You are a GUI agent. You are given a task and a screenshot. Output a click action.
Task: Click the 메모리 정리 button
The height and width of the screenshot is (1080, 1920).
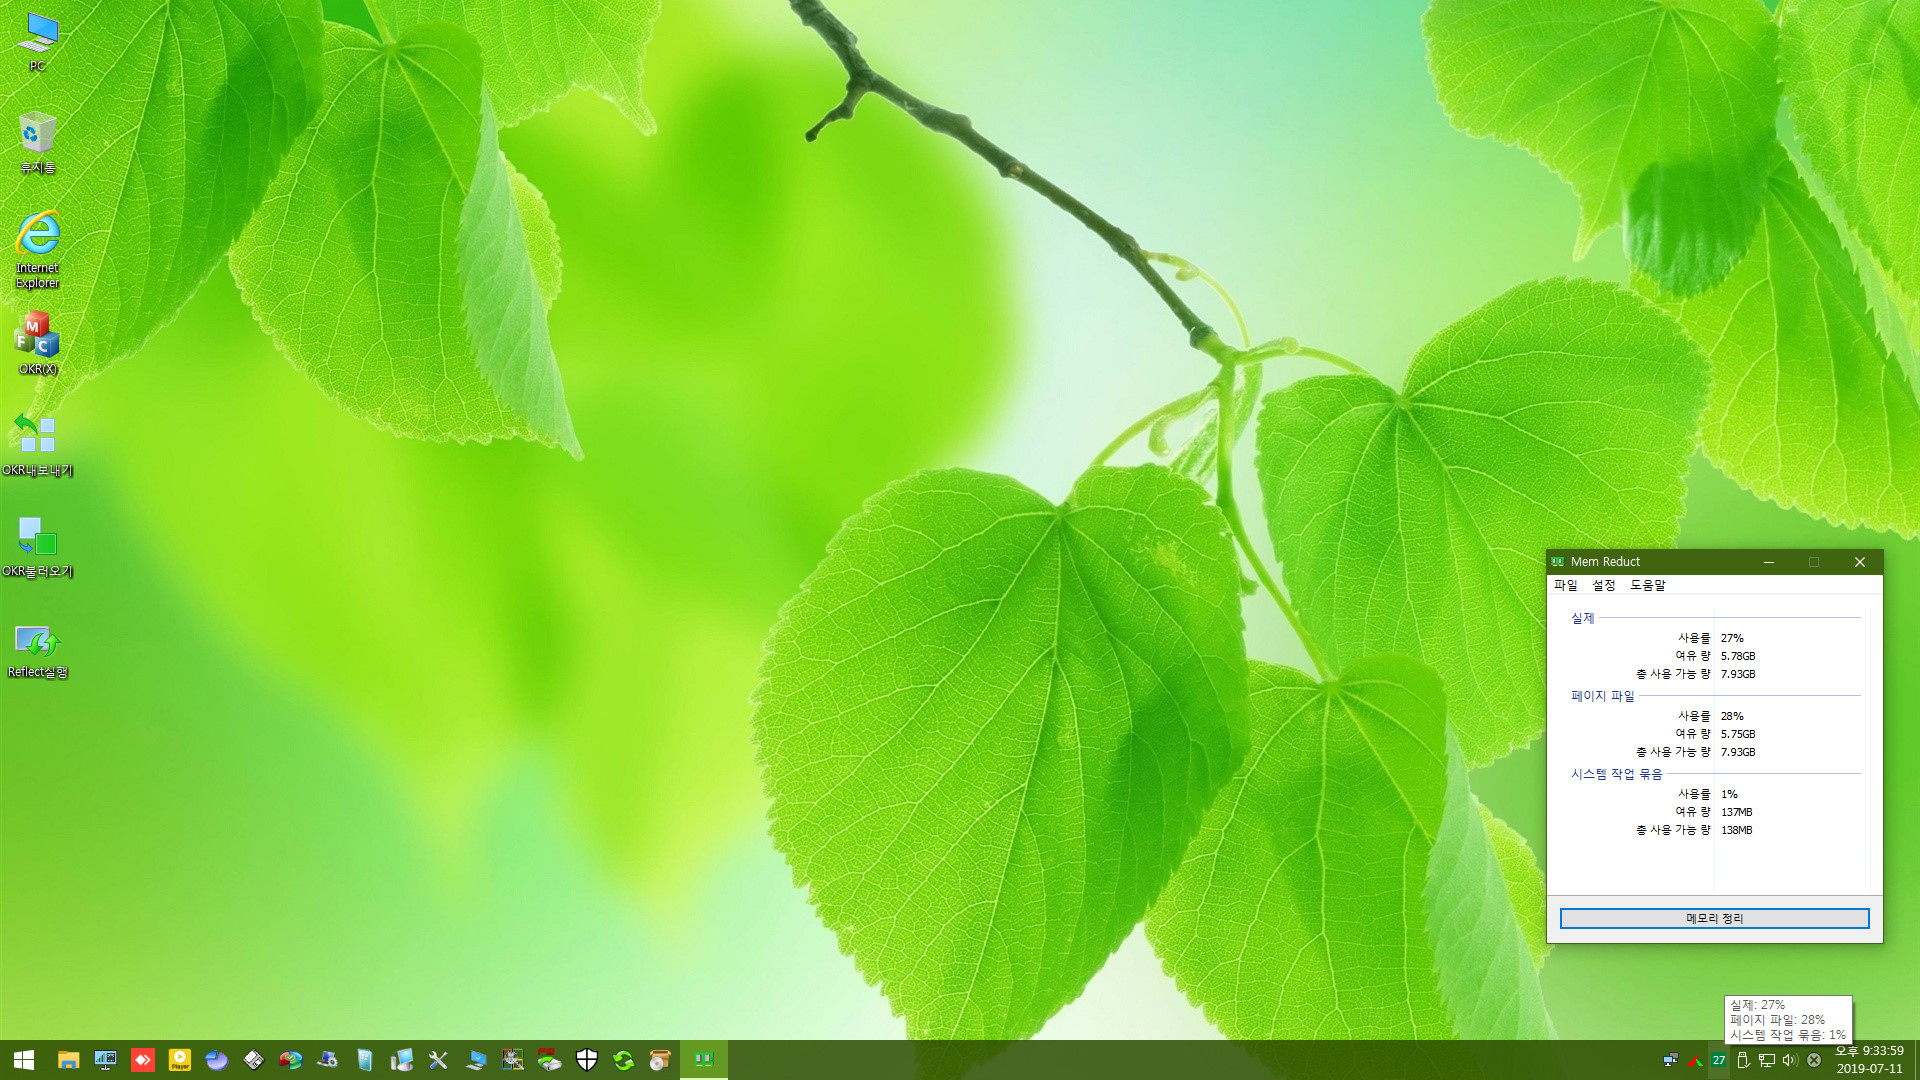1714,918
